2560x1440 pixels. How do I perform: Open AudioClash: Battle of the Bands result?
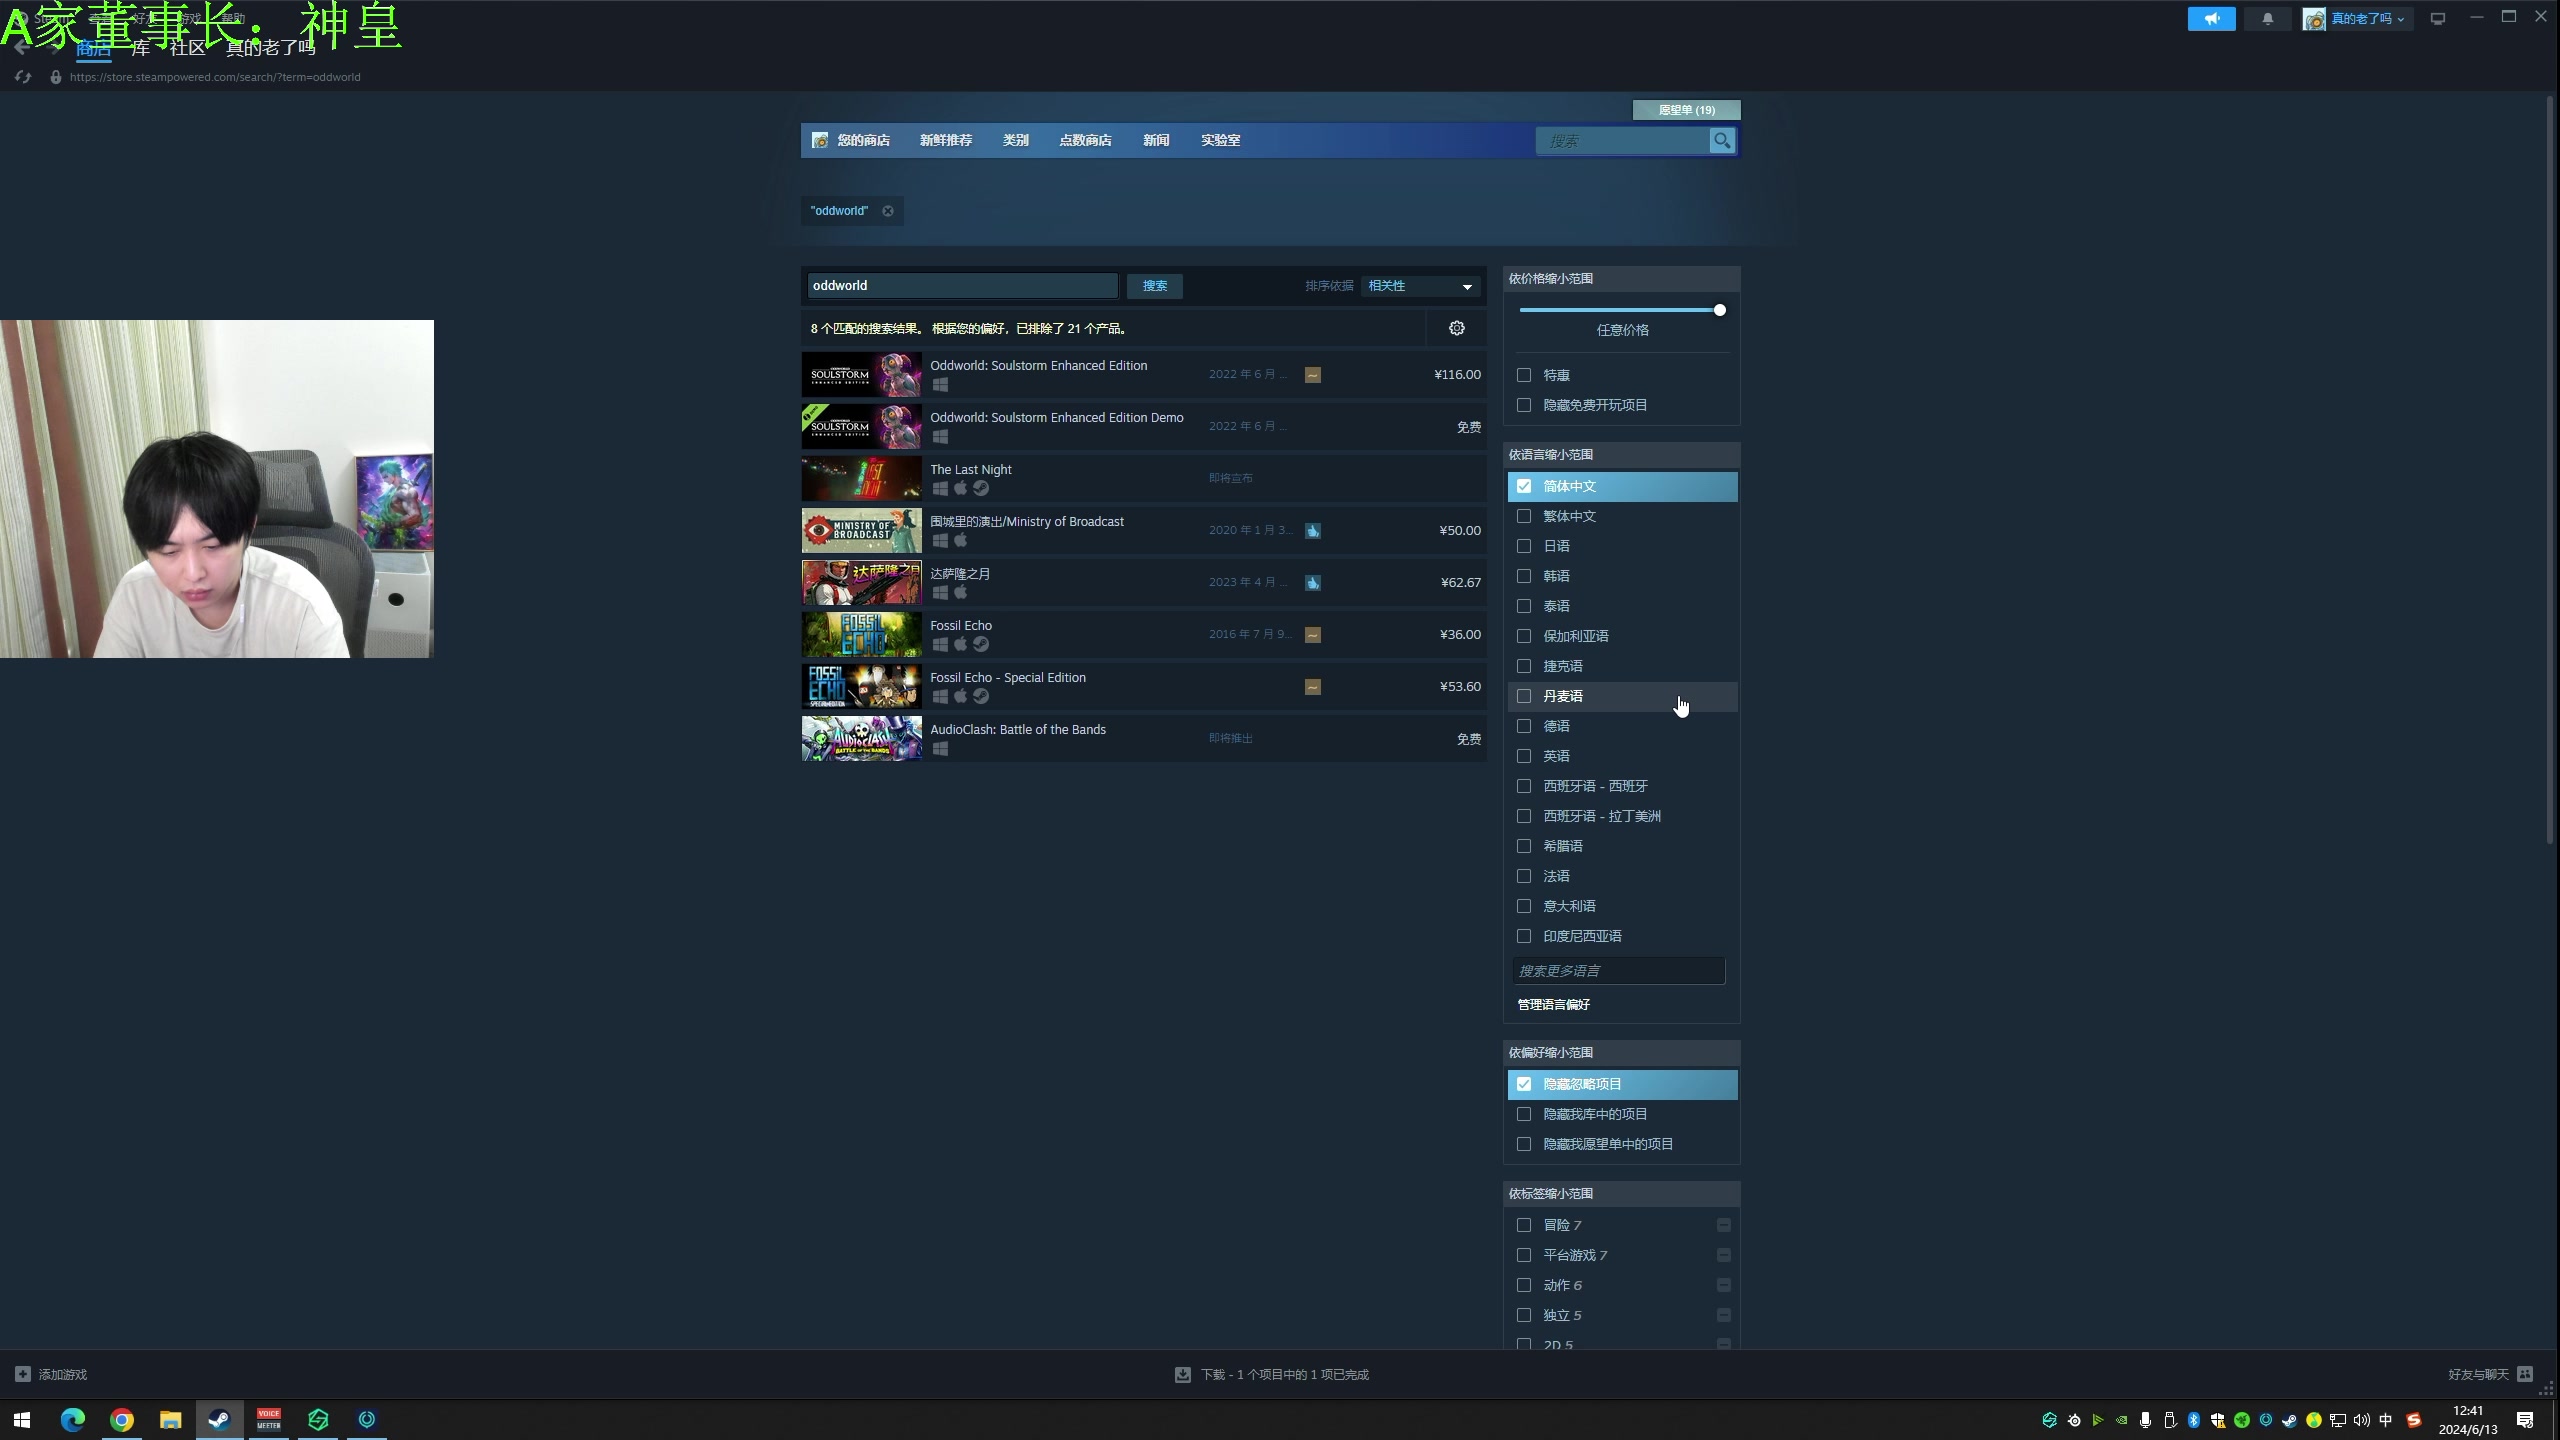(x=1143, y=739)
